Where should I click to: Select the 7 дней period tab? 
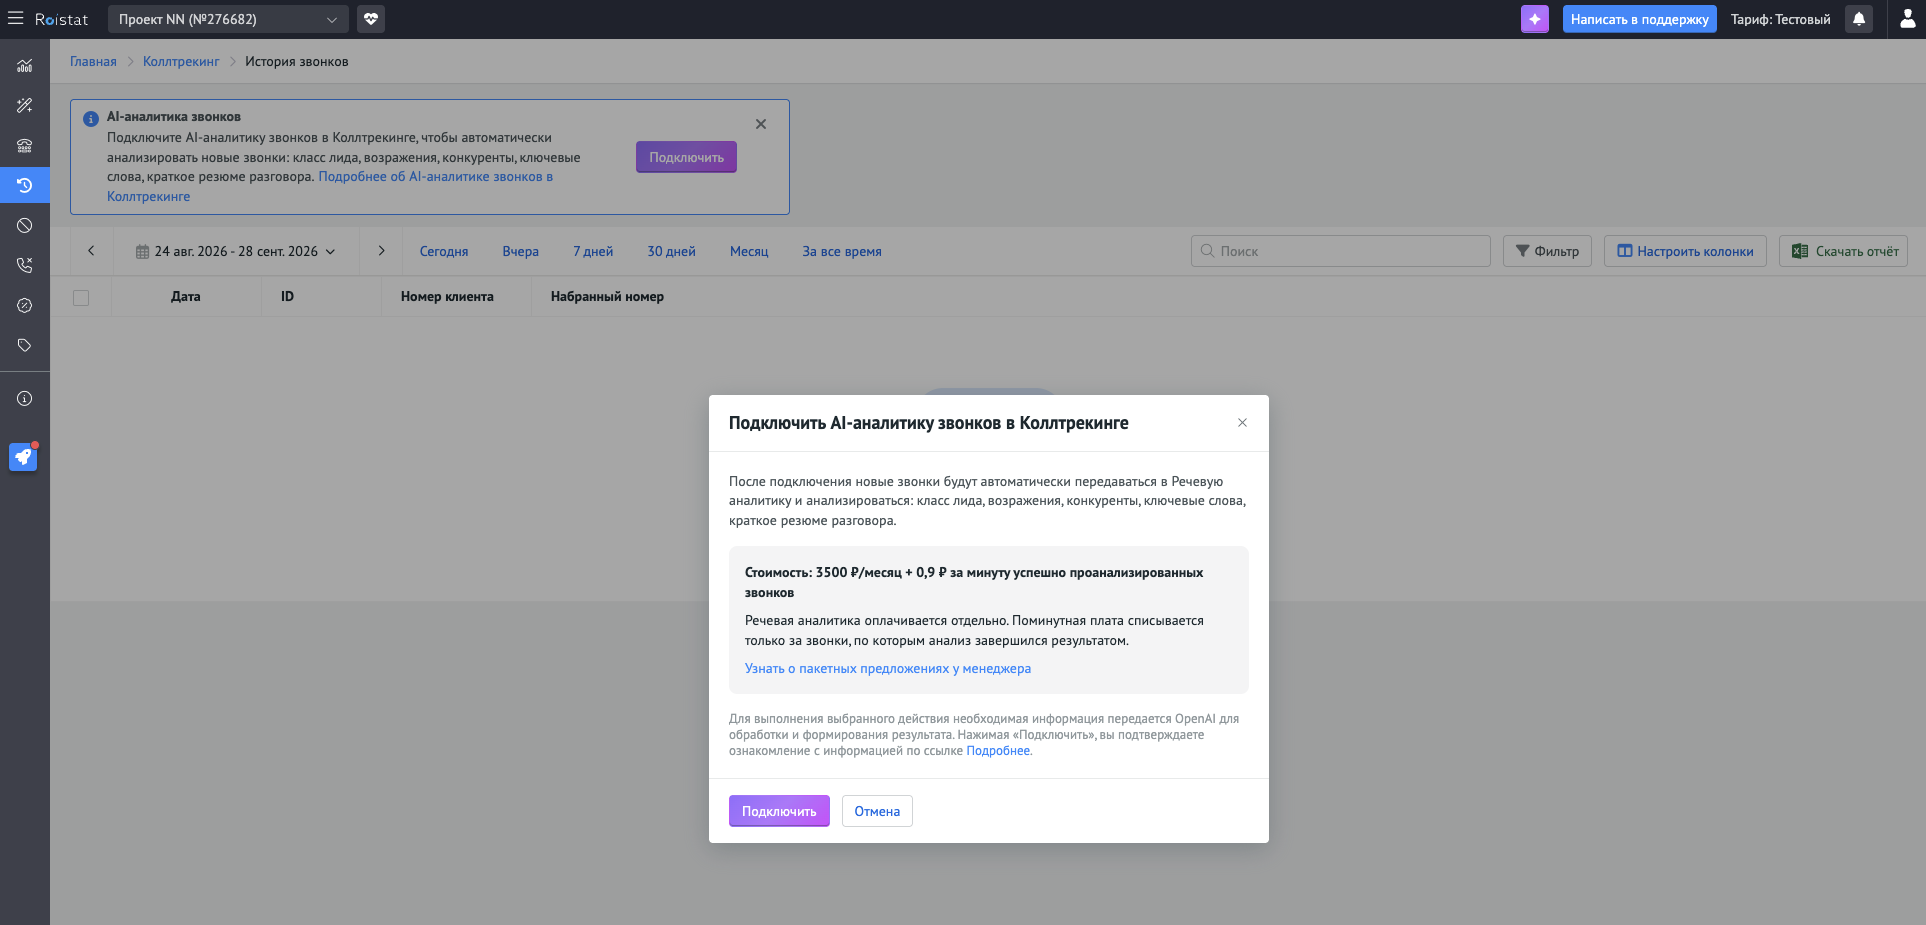click(593, 252)
